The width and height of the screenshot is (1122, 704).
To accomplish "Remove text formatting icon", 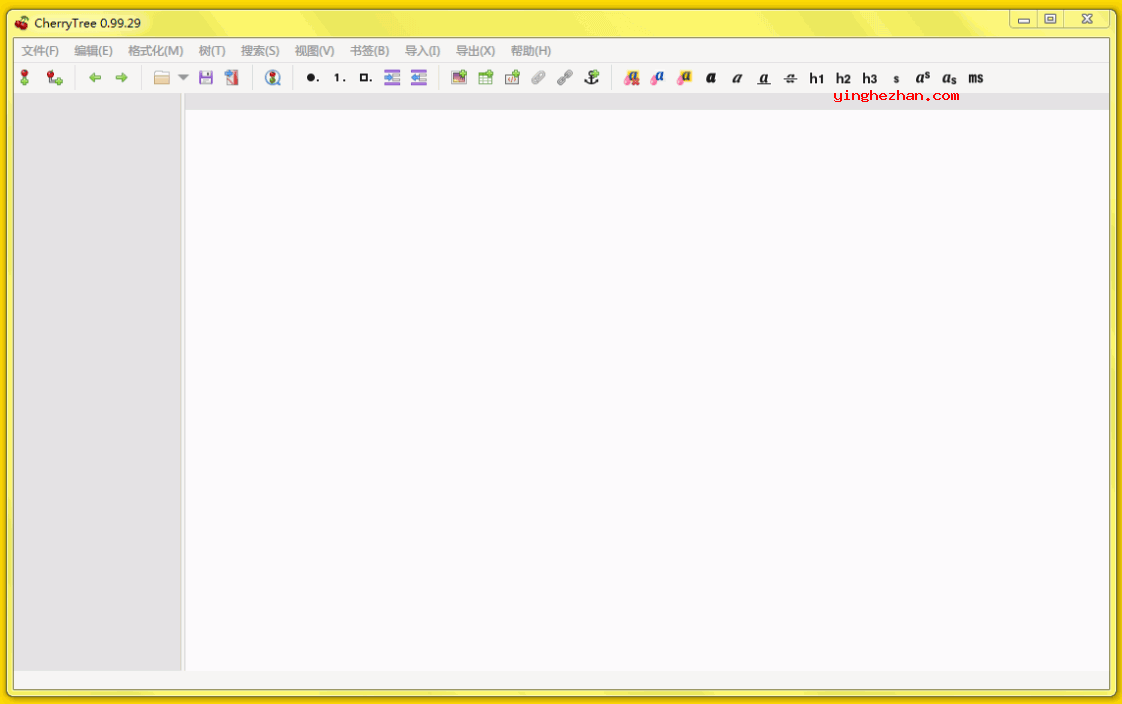I will coord(631,77).
